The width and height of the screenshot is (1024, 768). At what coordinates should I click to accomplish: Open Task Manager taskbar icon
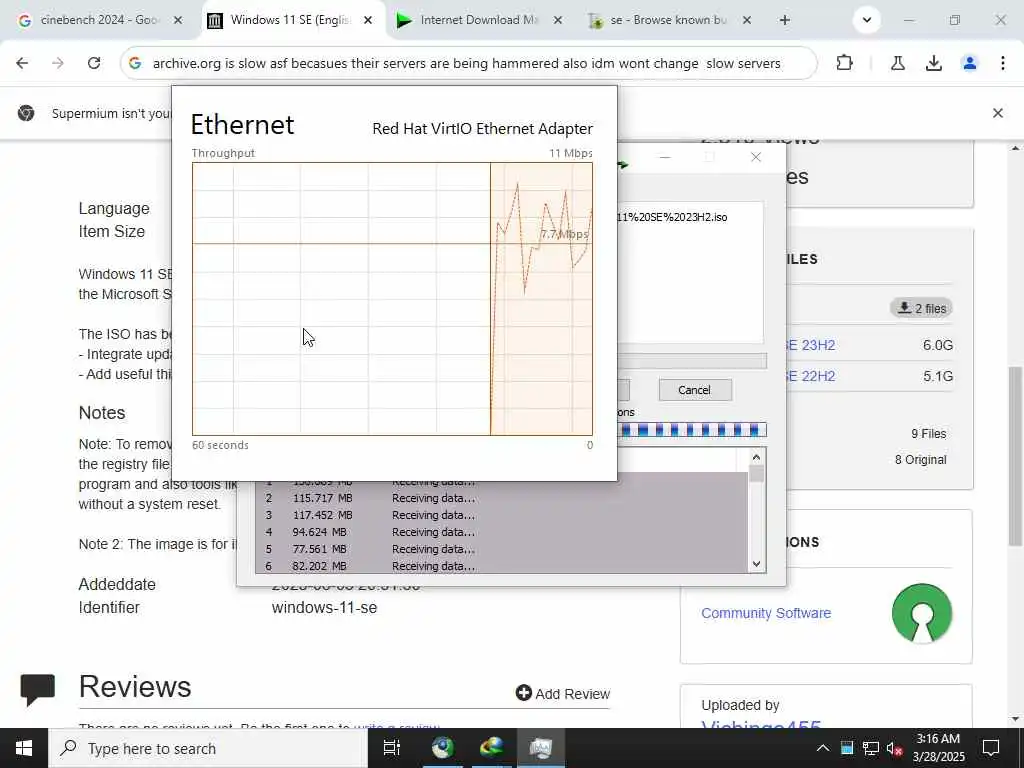[541, 748]
